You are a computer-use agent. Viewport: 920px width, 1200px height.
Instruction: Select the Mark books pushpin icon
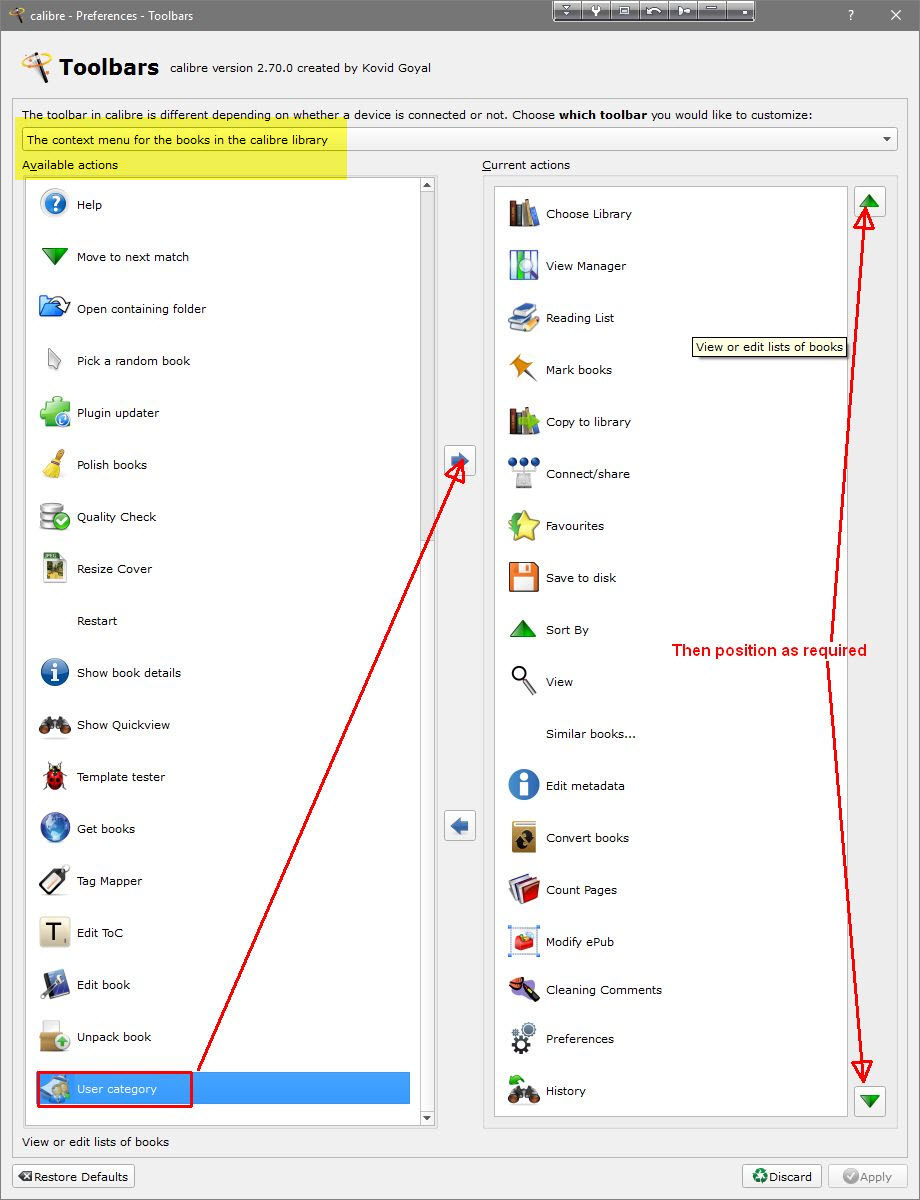pyautogui.click(x=523, y=369)
